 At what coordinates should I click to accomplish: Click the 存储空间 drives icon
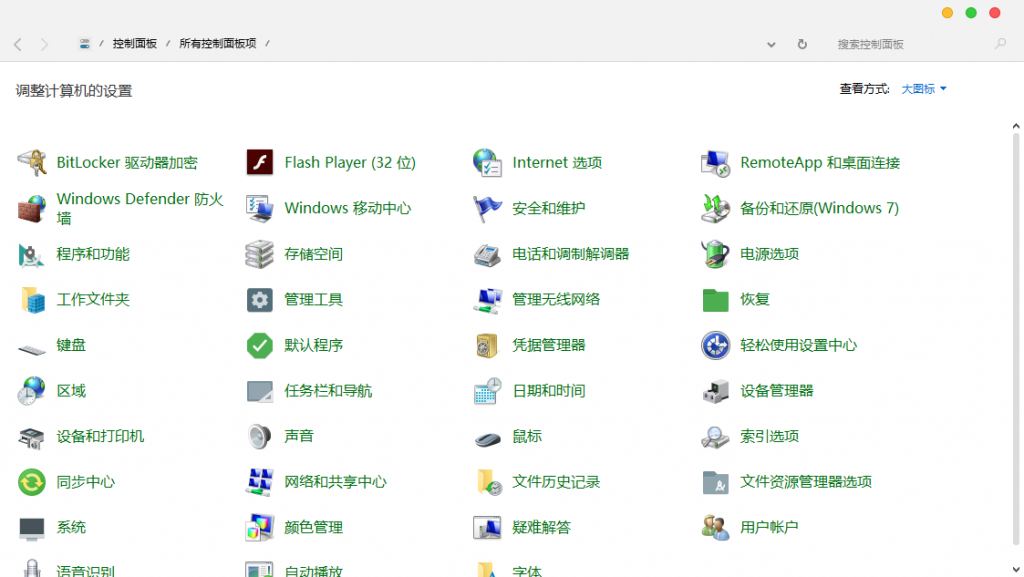[259, 254]
